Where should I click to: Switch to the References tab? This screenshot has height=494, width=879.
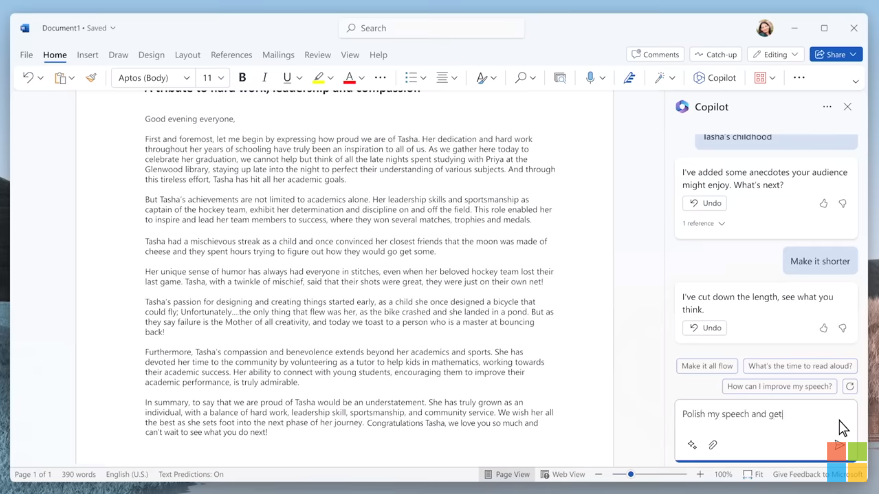tap(231, 55)
